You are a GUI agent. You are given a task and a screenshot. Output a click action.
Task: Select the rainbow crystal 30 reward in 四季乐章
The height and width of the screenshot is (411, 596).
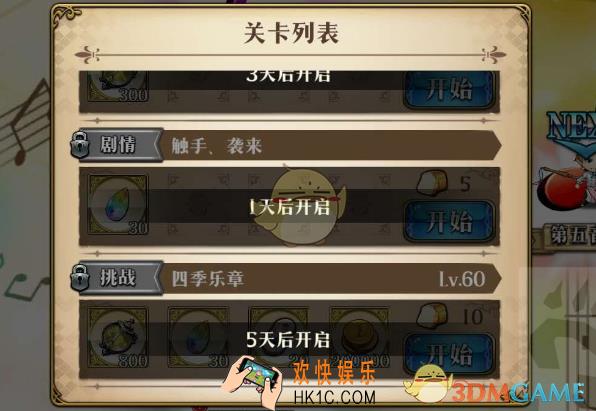click(x=198, y=337)
